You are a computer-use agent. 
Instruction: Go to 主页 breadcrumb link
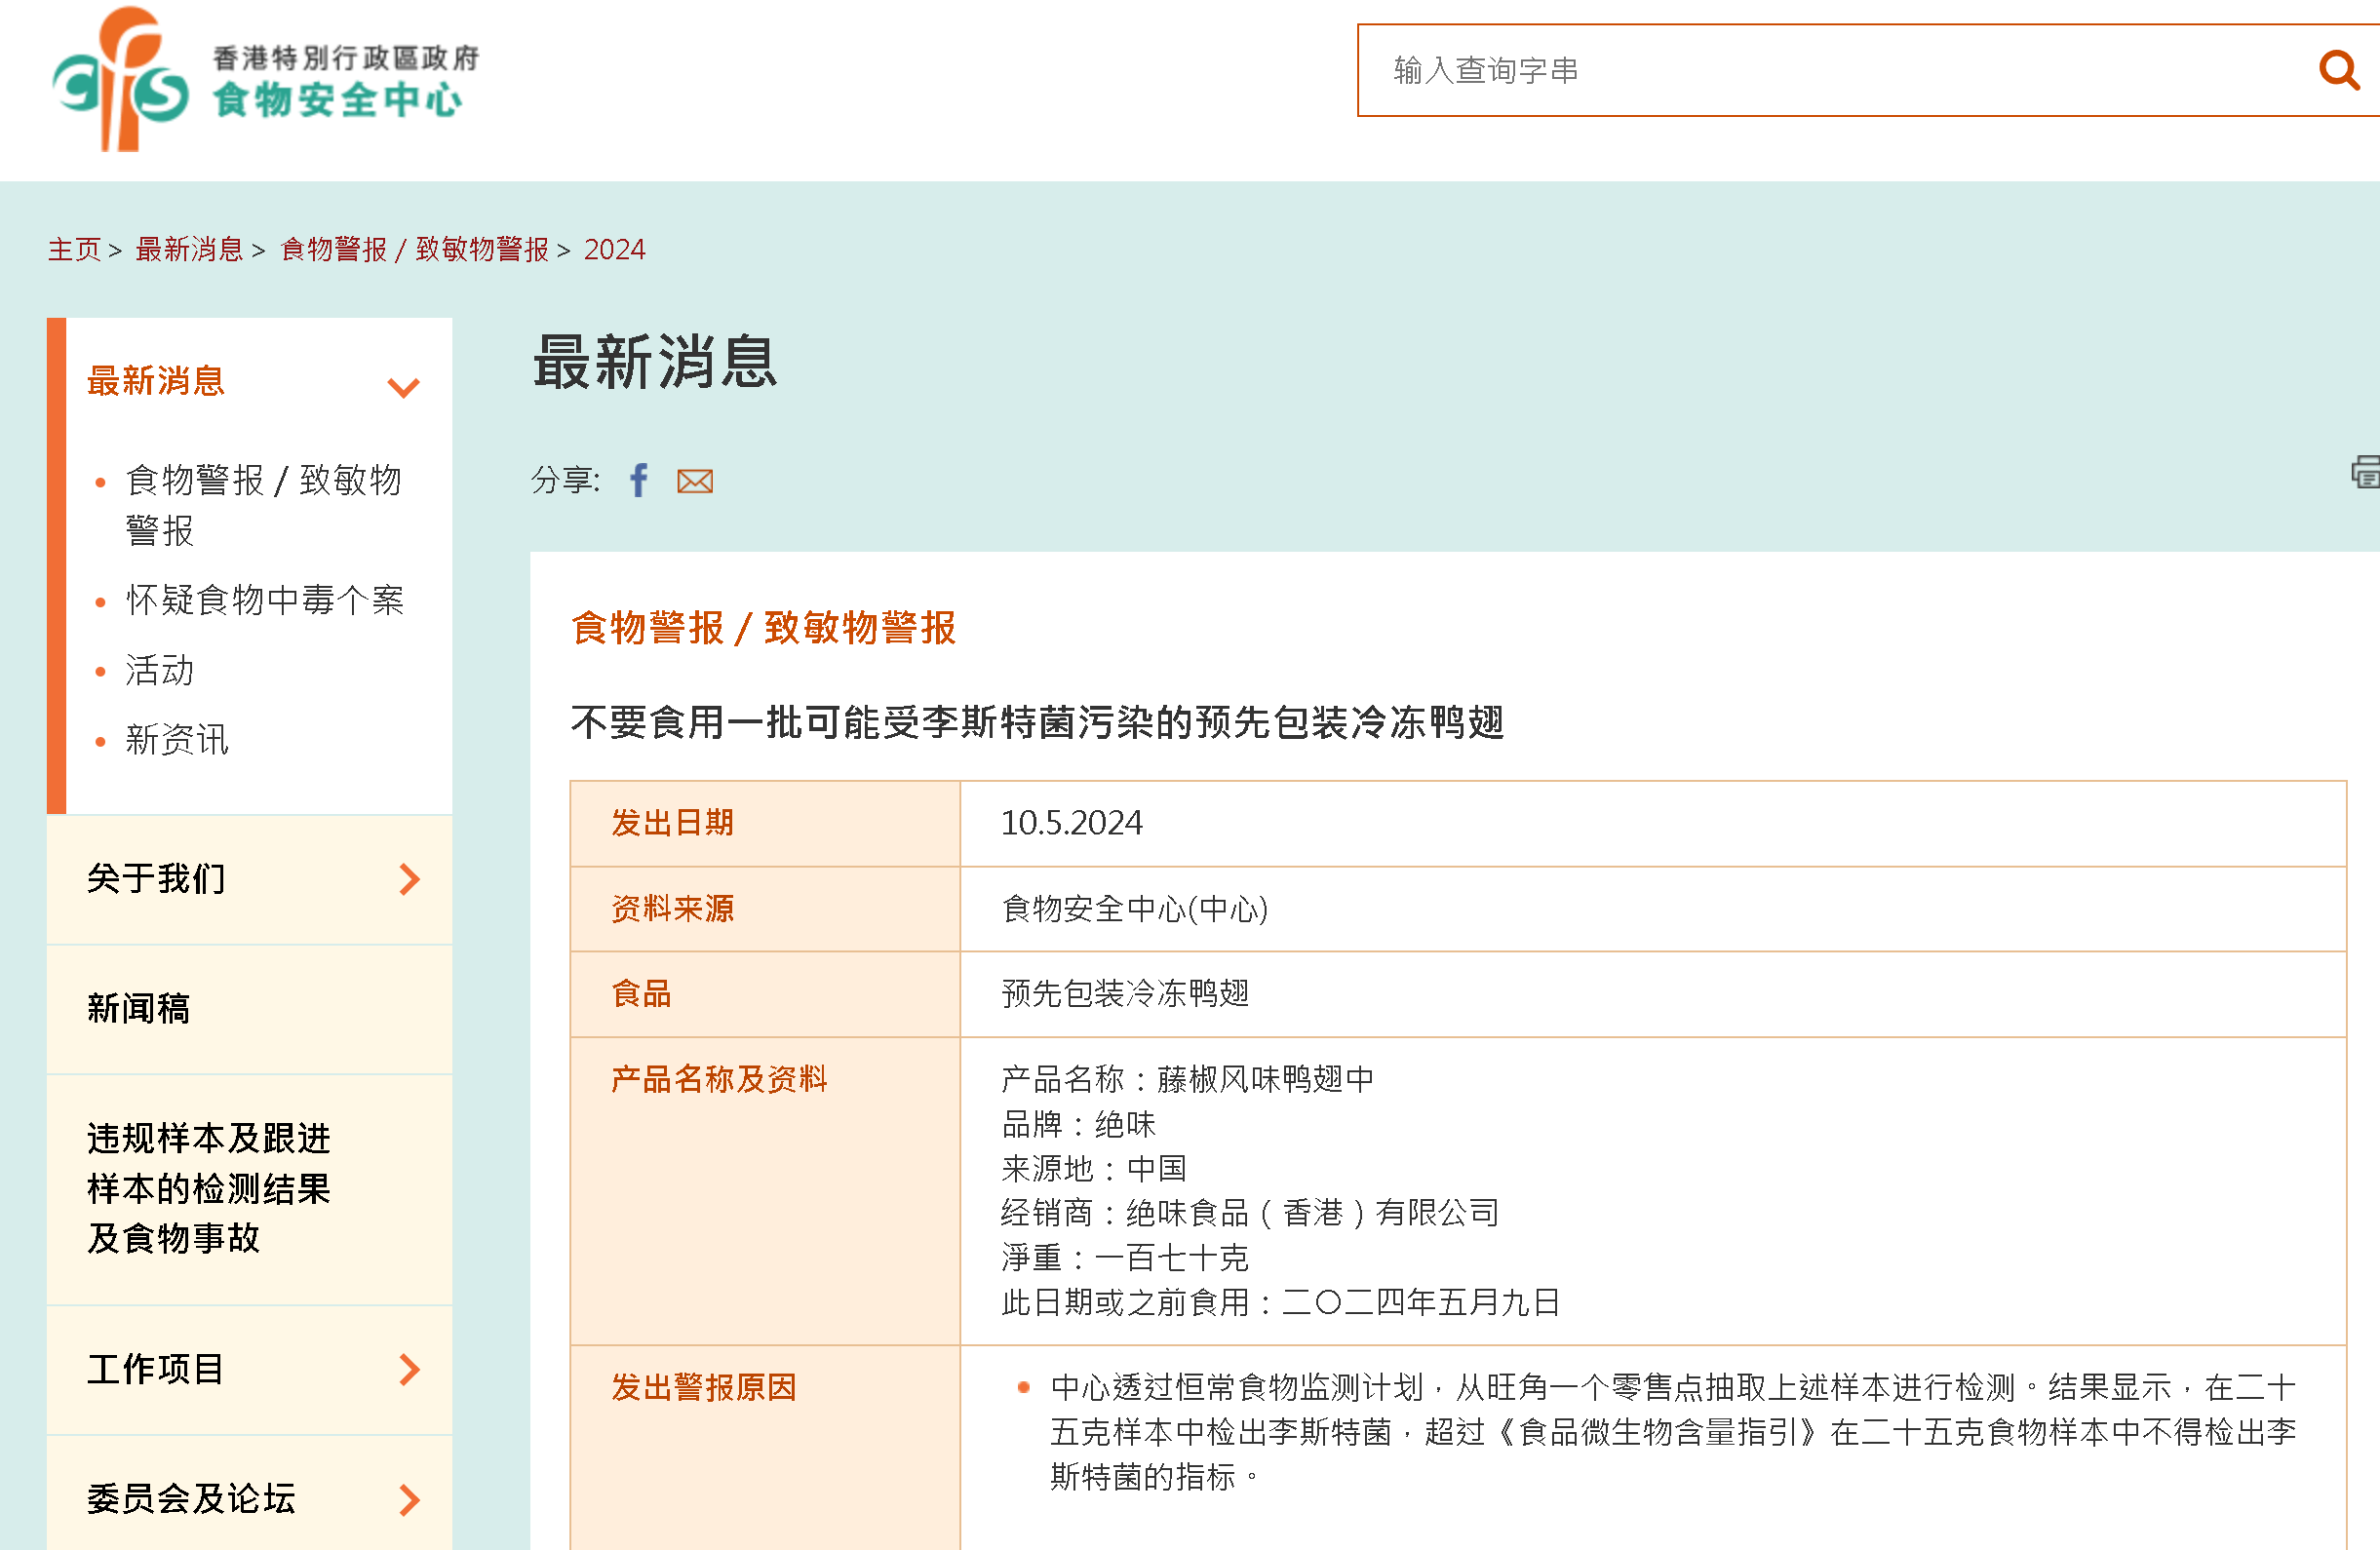(74, 249)
